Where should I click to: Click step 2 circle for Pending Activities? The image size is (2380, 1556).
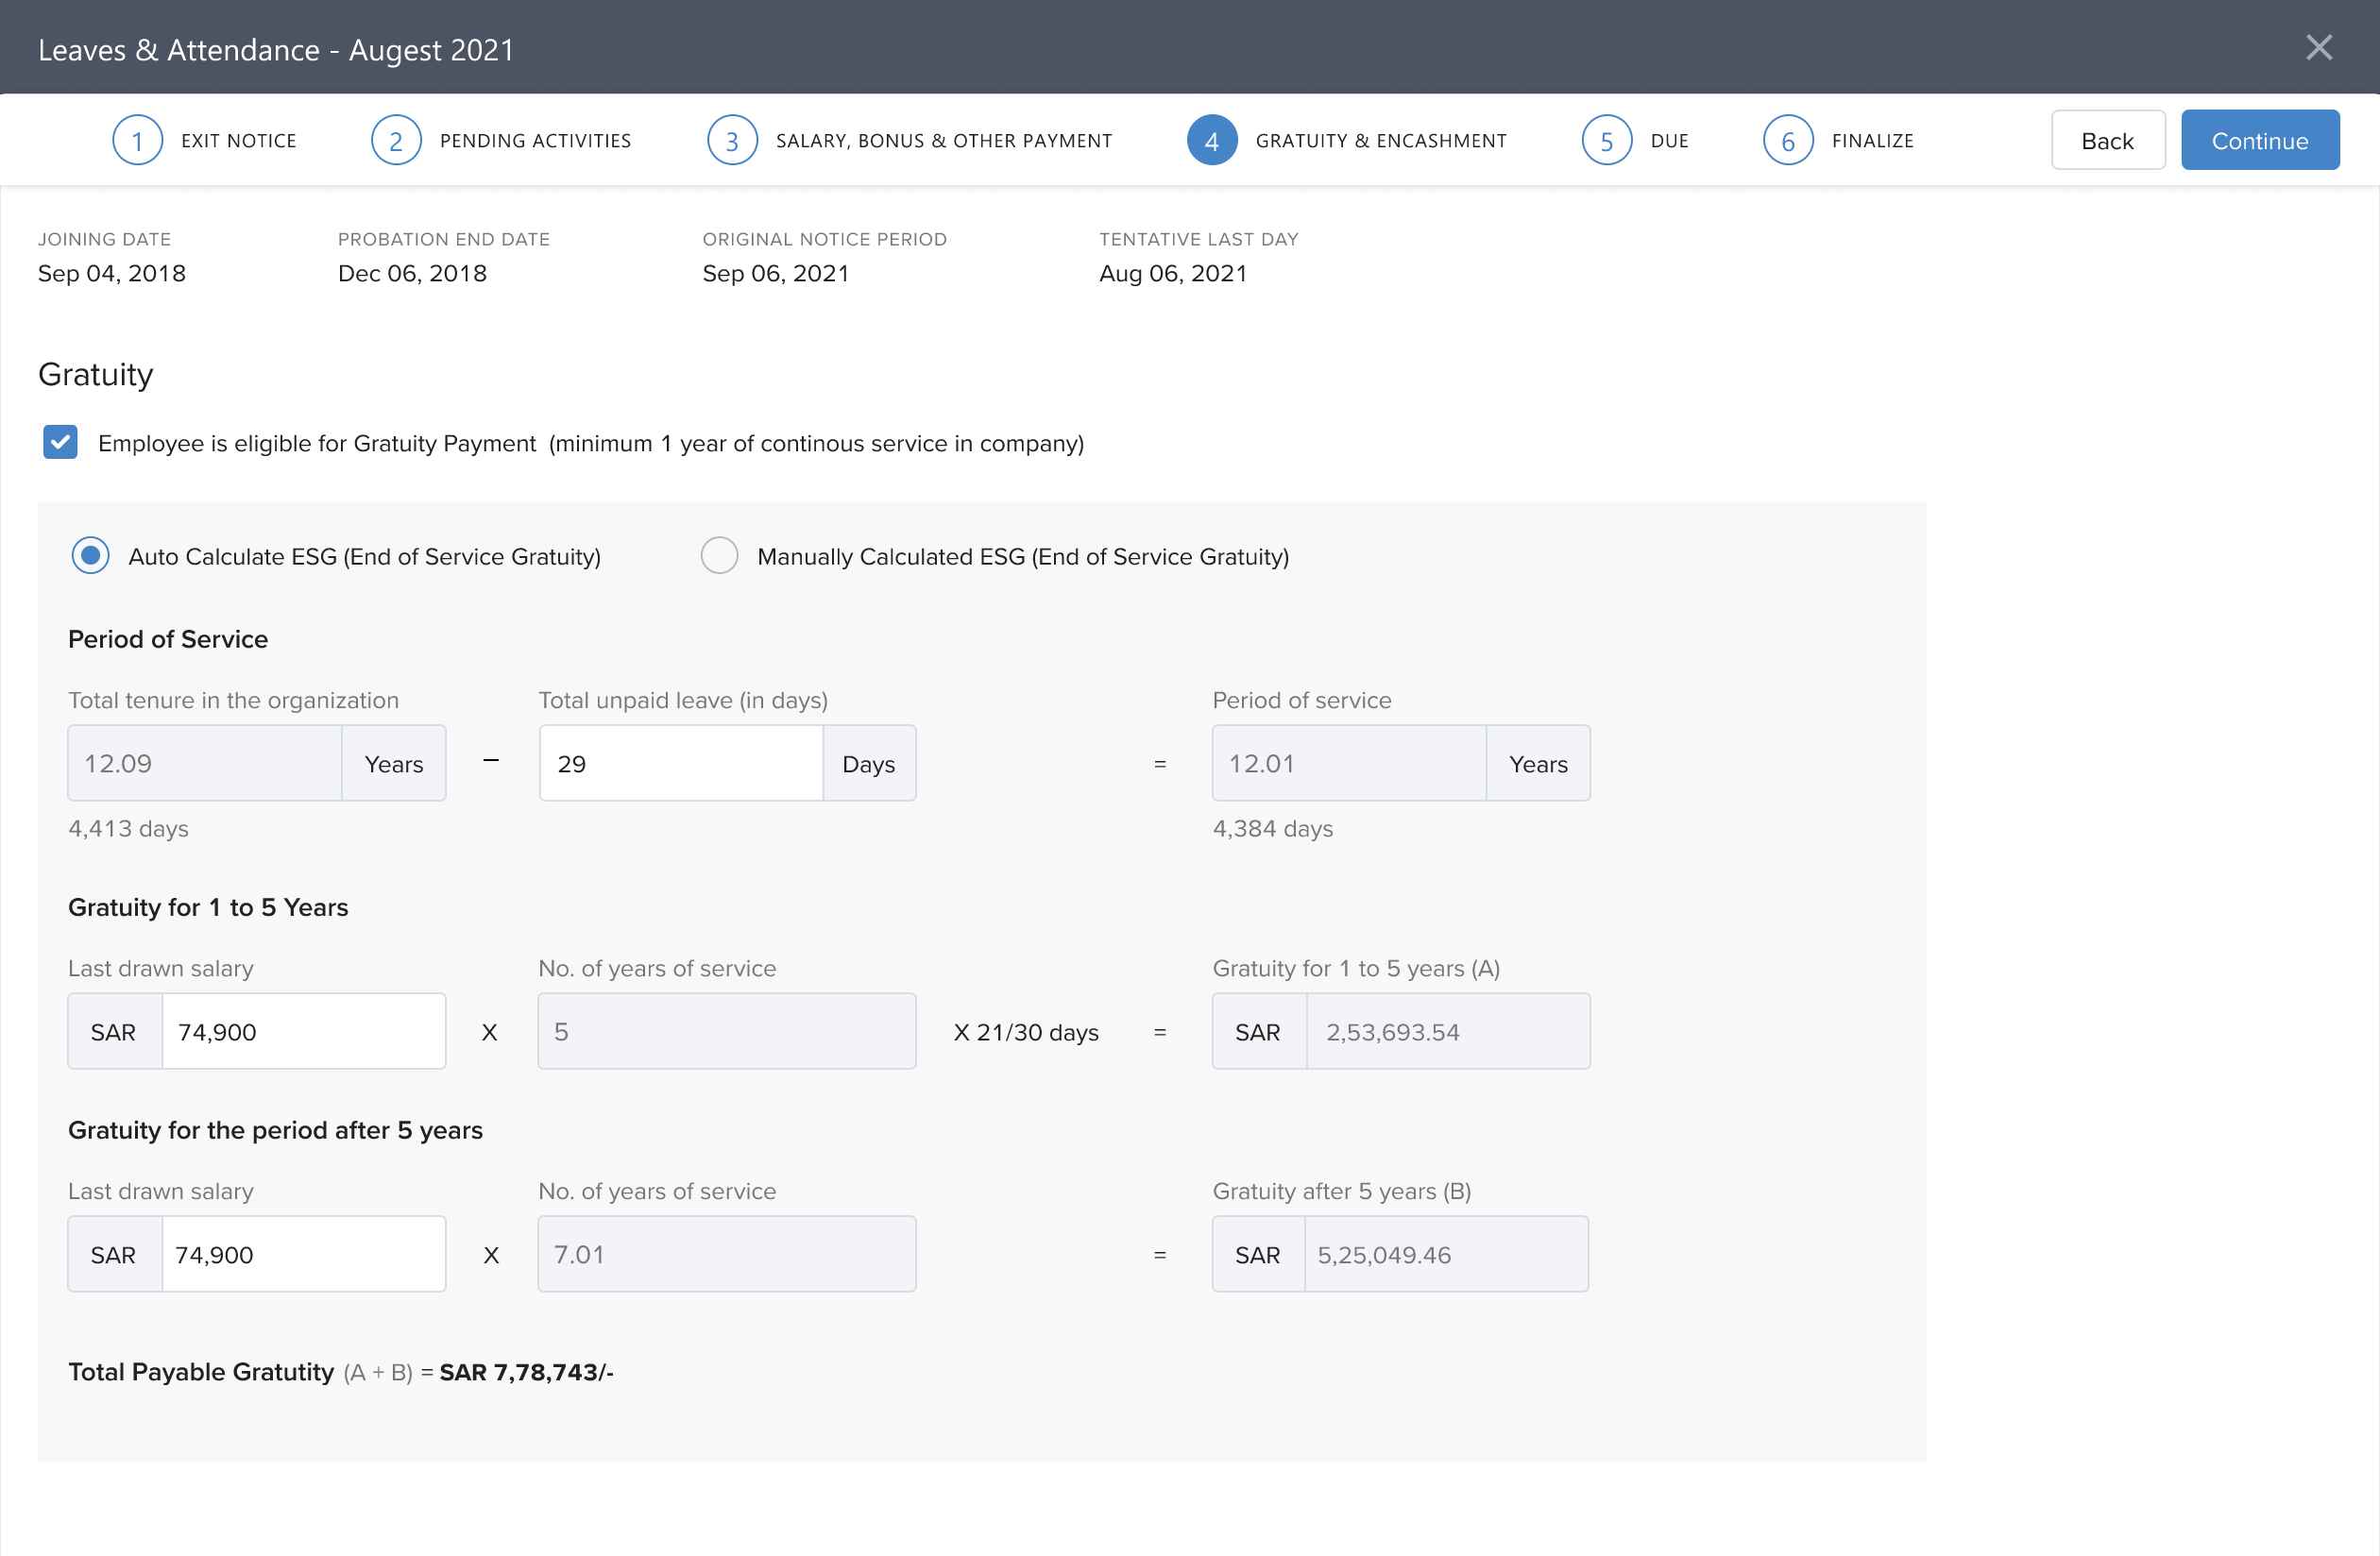(396, 141)
